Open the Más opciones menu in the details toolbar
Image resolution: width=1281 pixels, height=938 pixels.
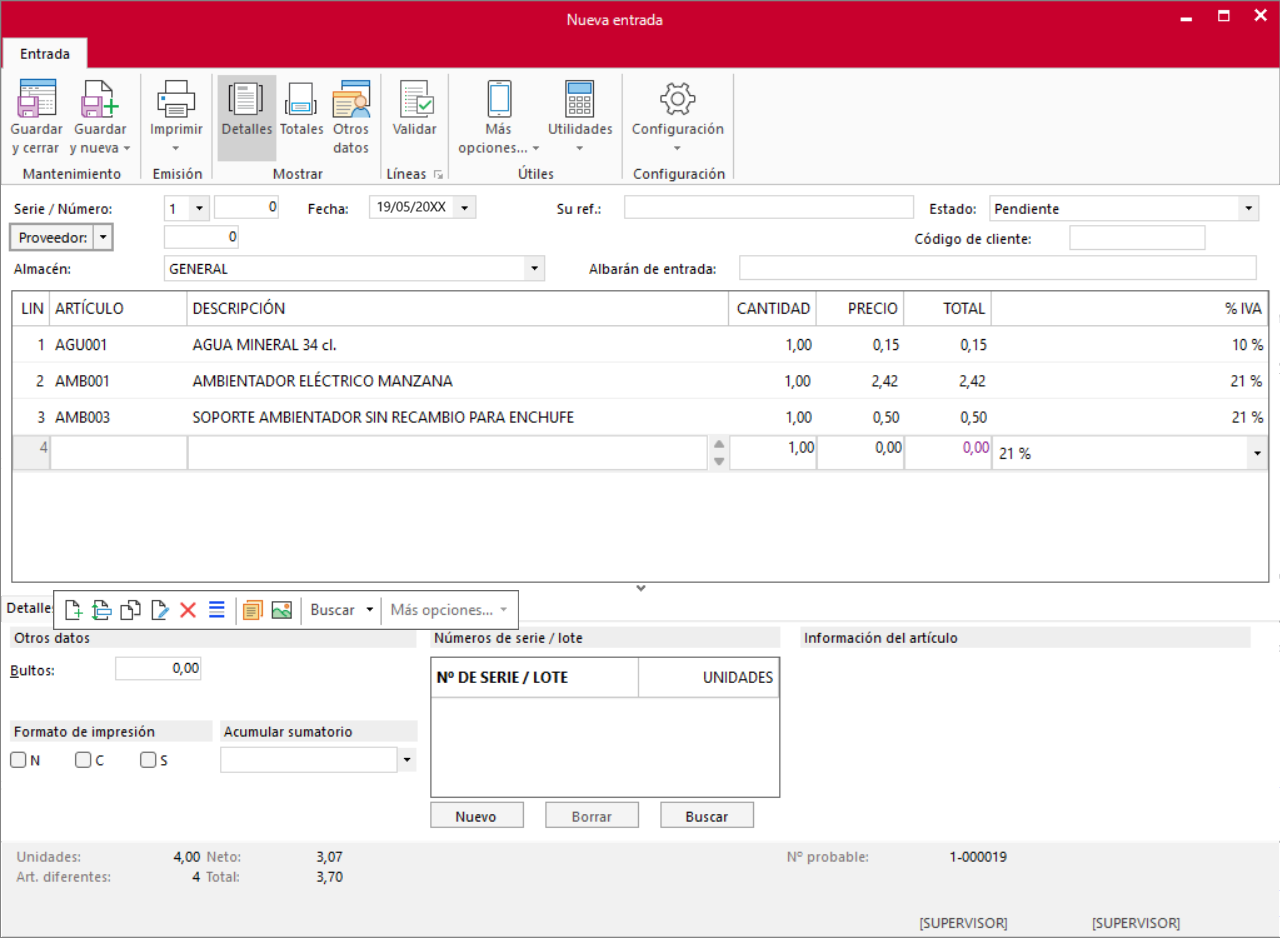click(449, 610)
